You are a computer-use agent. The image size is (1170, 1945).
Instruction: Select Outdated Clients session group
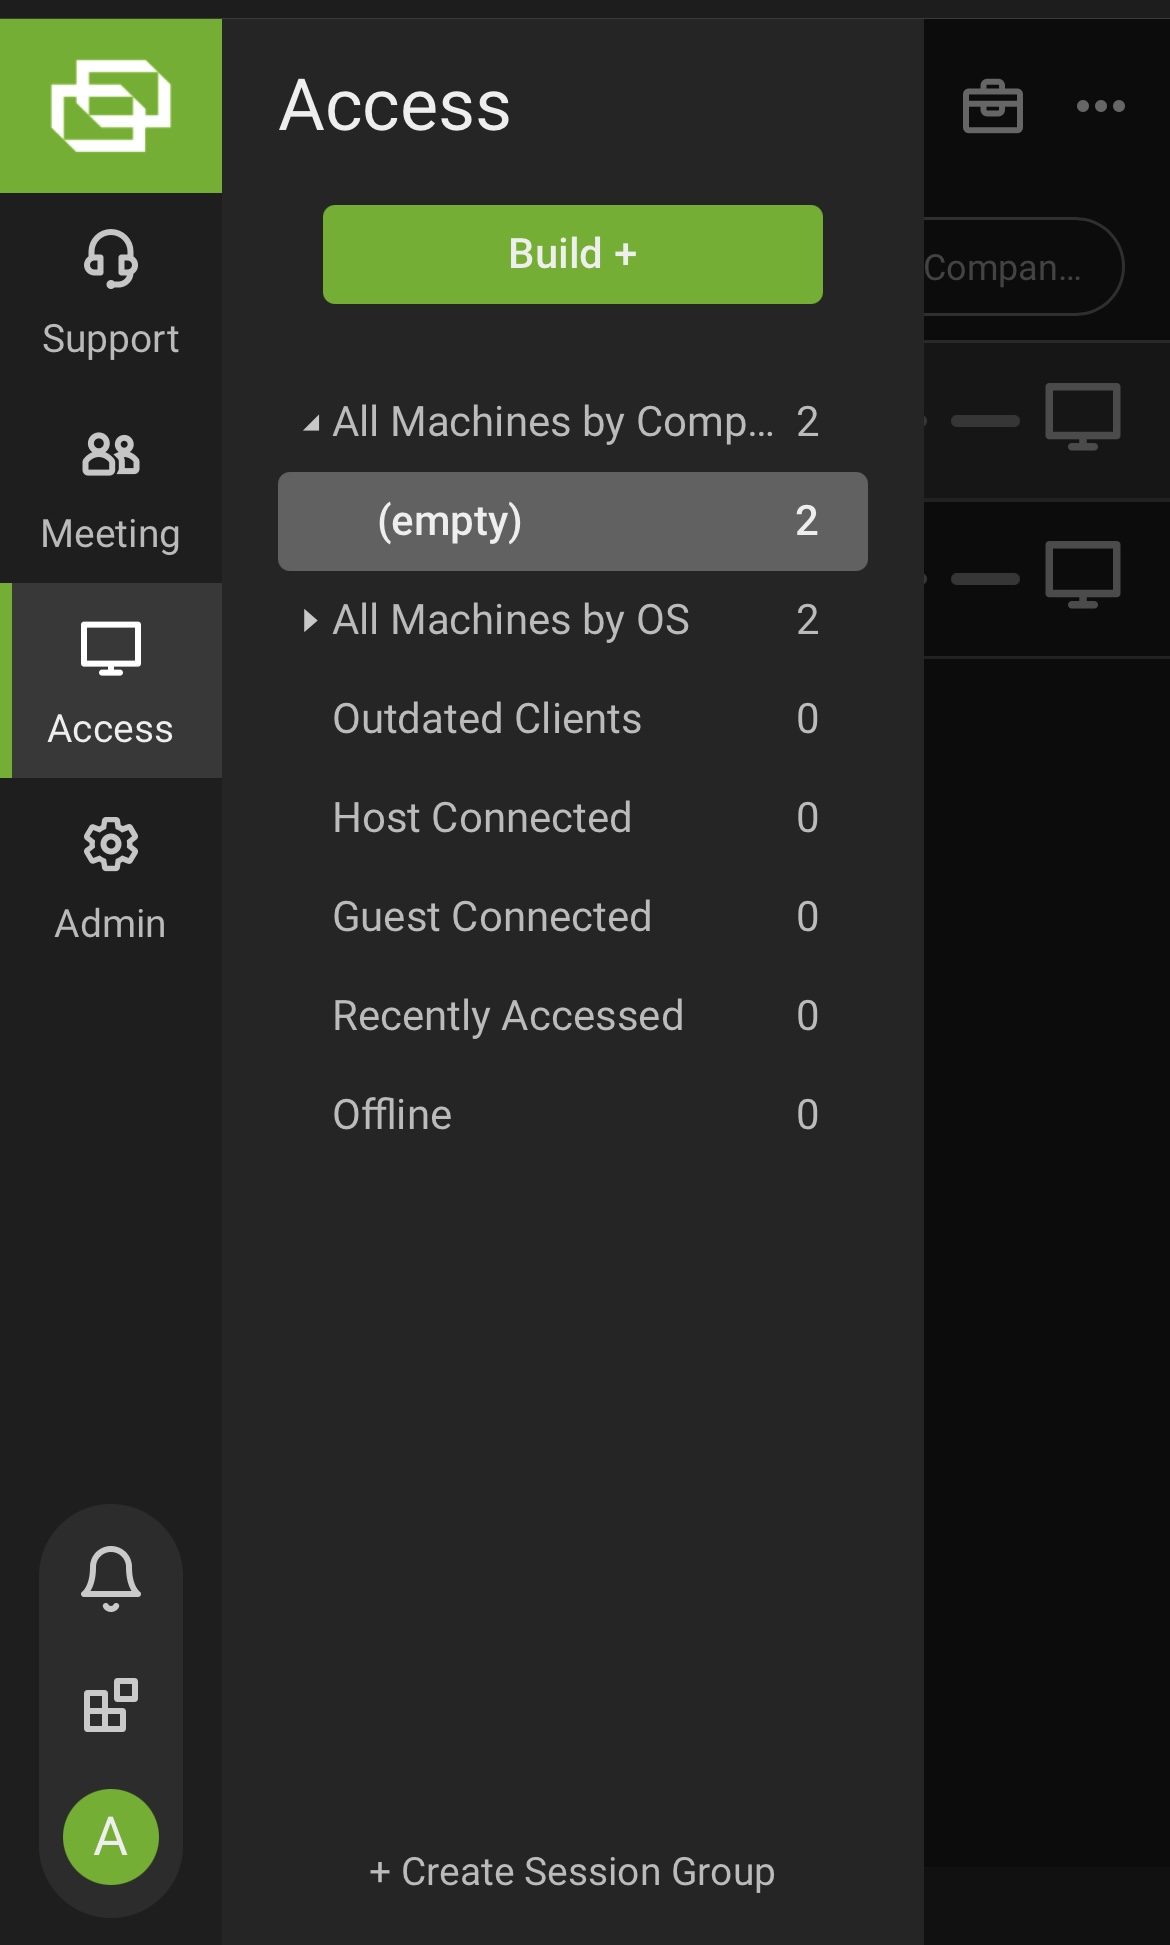487,719
